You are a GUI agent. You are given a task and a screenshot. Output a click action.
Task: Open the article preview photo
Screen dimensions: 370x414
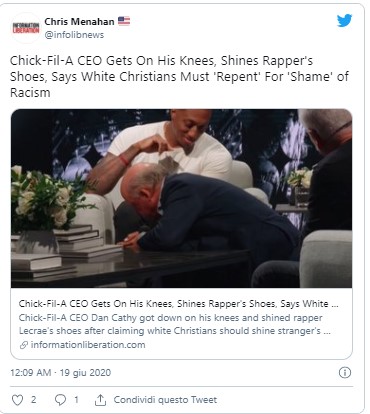point(181,198)
